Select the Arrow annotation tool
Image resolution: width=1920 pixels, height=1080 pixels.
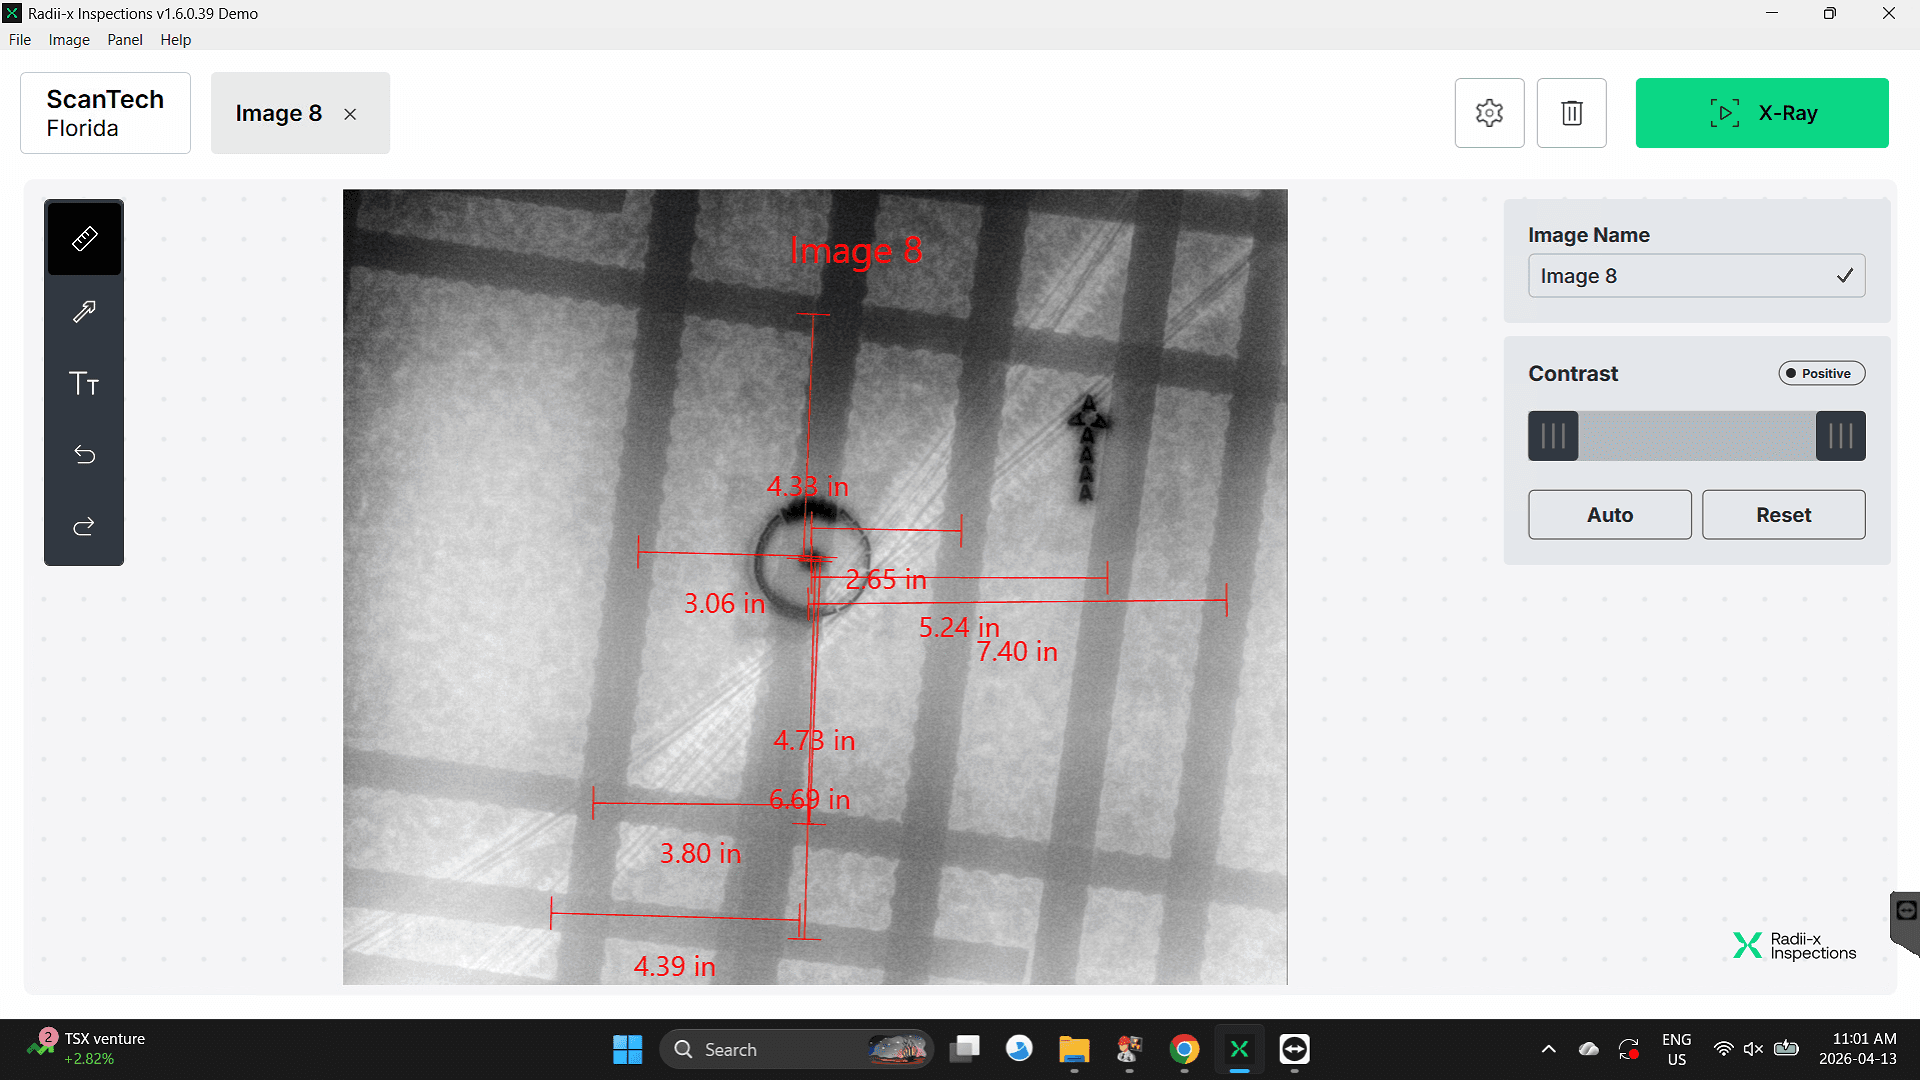pos(84,310)
